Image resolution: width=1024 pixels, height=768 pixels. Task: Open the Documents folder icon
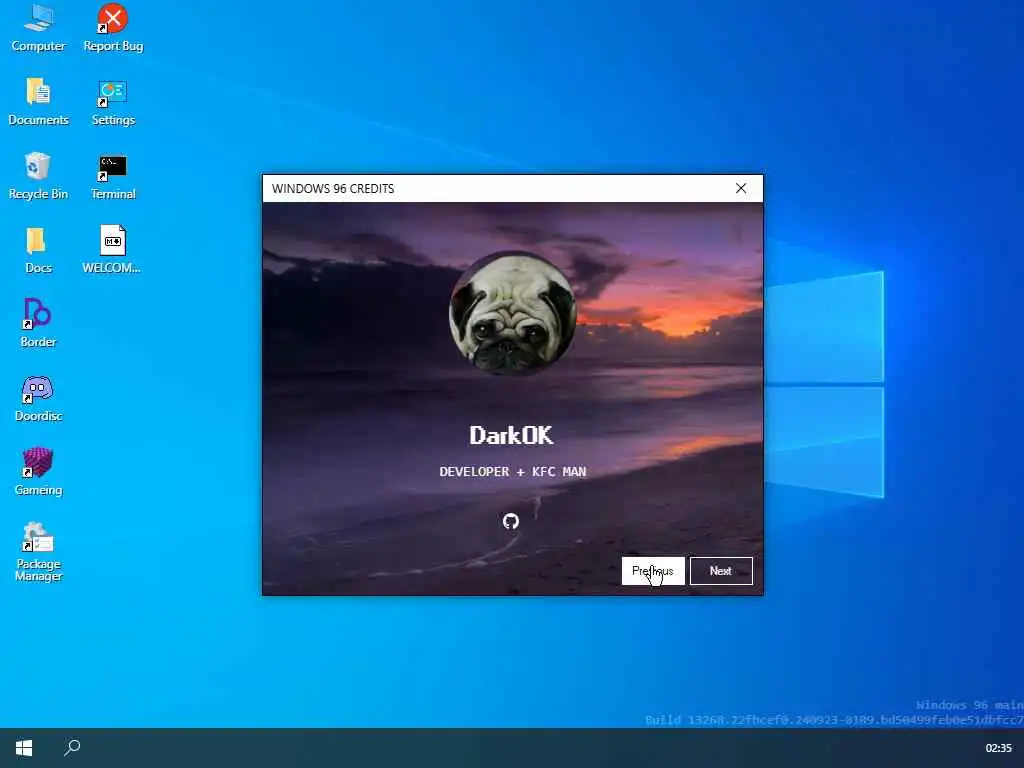pos(39,101)
